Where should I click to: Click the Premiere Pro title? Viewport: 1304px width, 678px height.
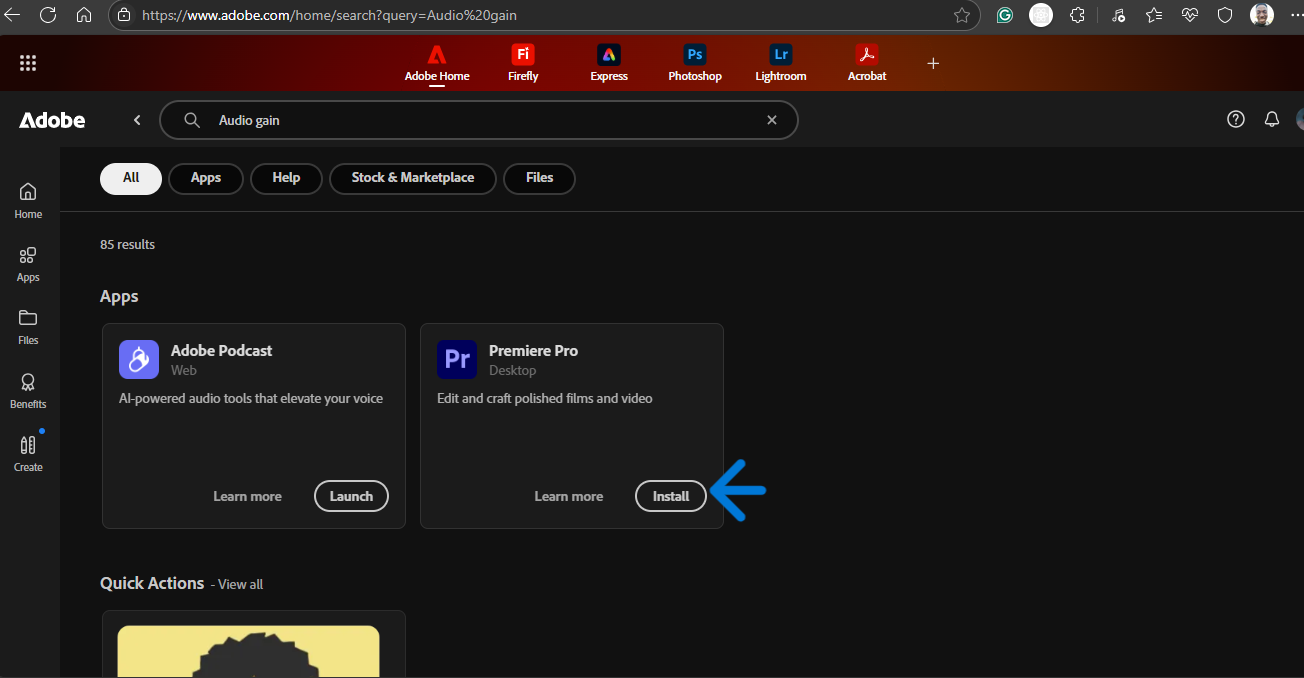pyautogui.click(x=533, y=350)
